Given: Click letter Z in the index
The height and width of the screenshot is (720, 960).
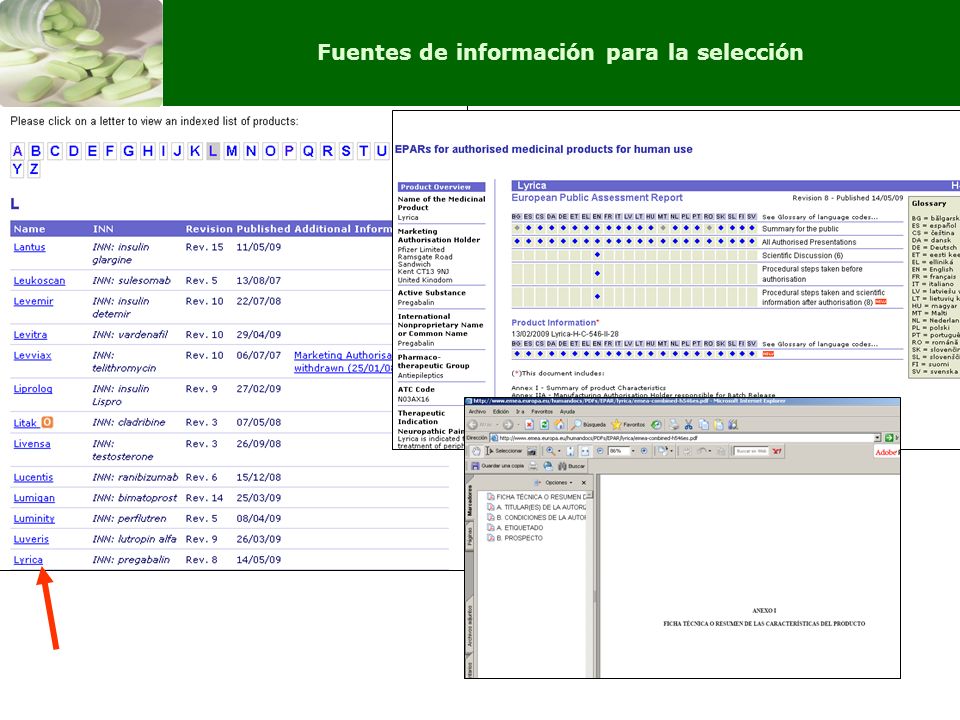Looking at the screenshot, I should 34,169.
